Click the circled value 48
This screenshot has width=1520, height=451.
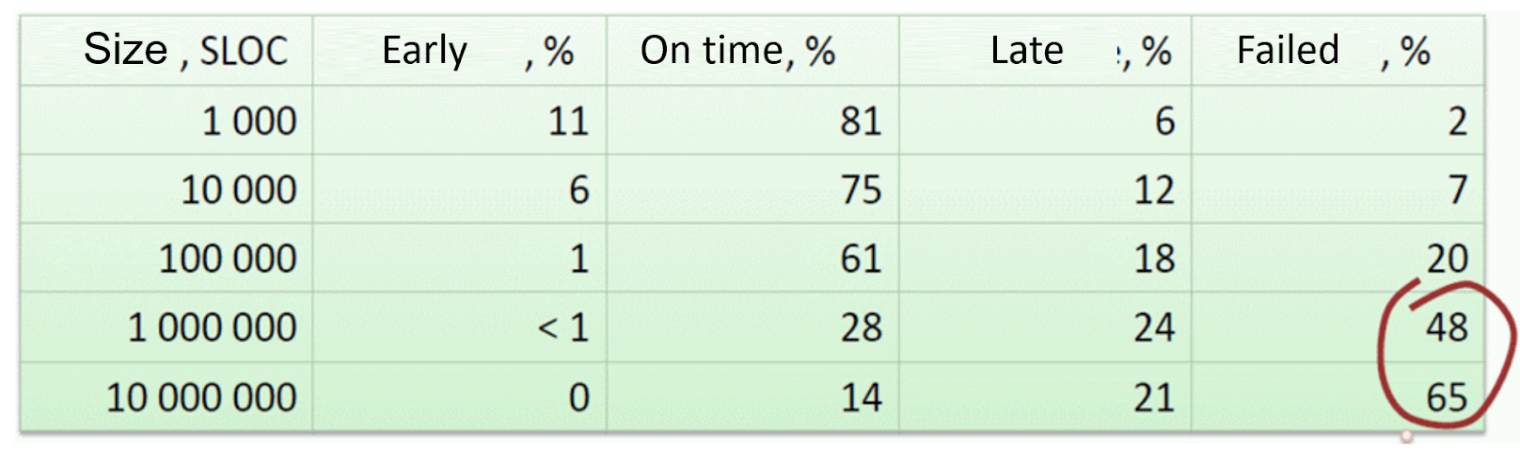(1446, 327)
